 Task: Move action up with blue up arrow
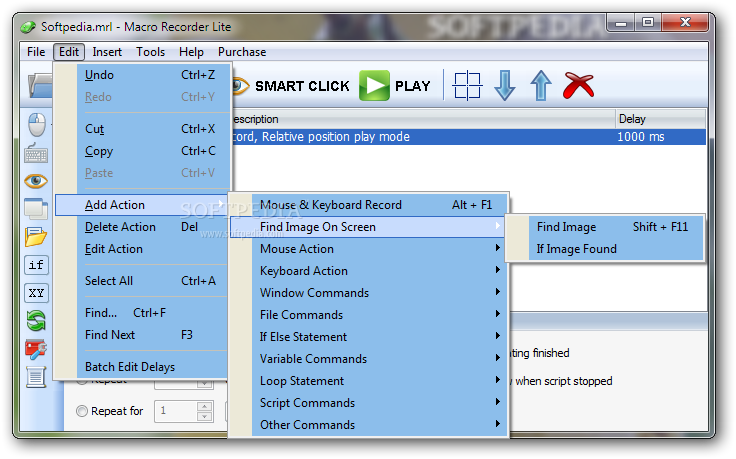(541, 85)
